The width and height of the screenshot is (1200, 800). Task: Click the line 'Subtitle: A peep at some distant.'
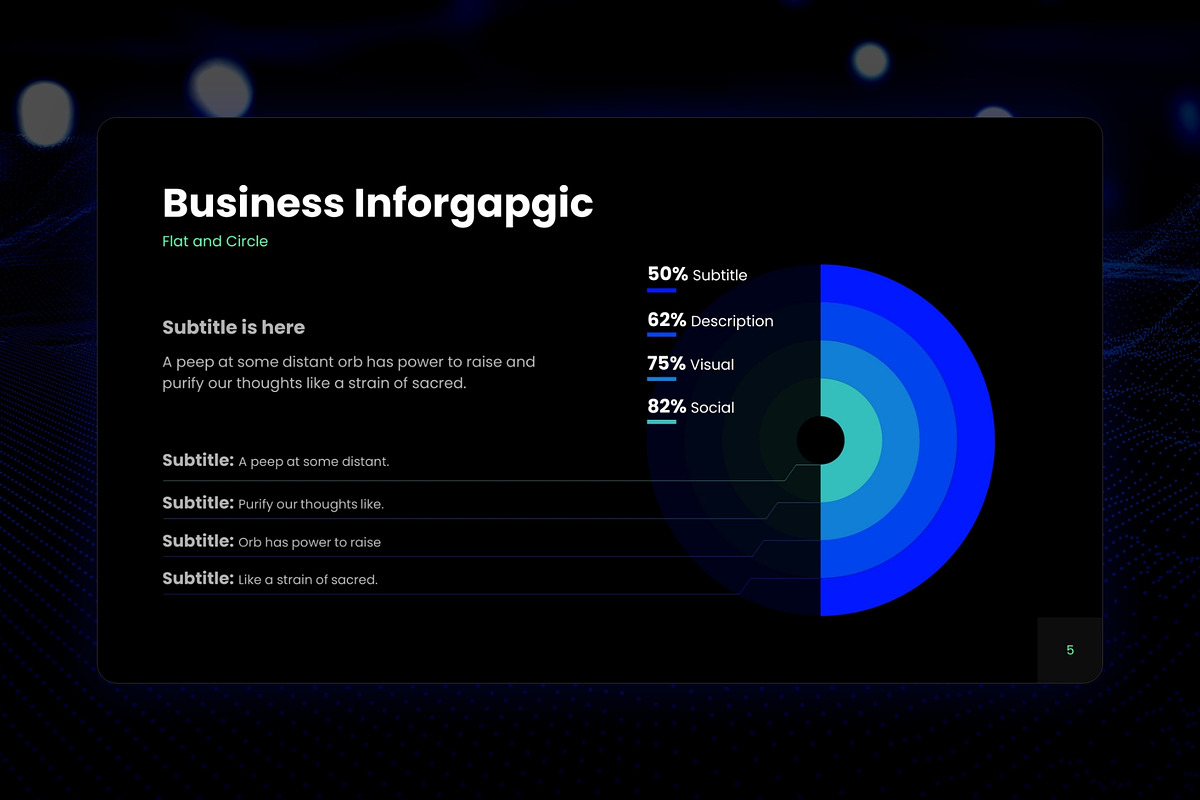click(276, 461)
